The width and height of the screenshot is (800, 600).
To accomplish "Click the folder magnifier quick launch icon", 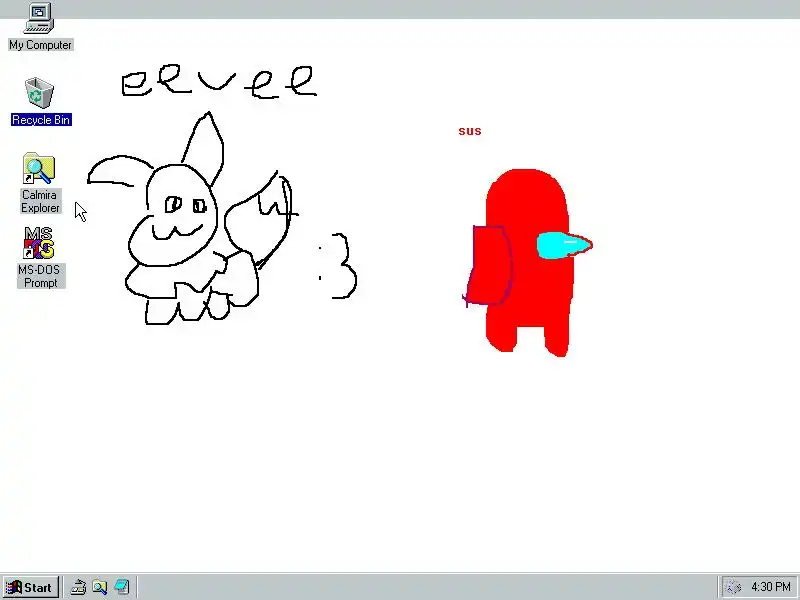I will click(99, 587).
